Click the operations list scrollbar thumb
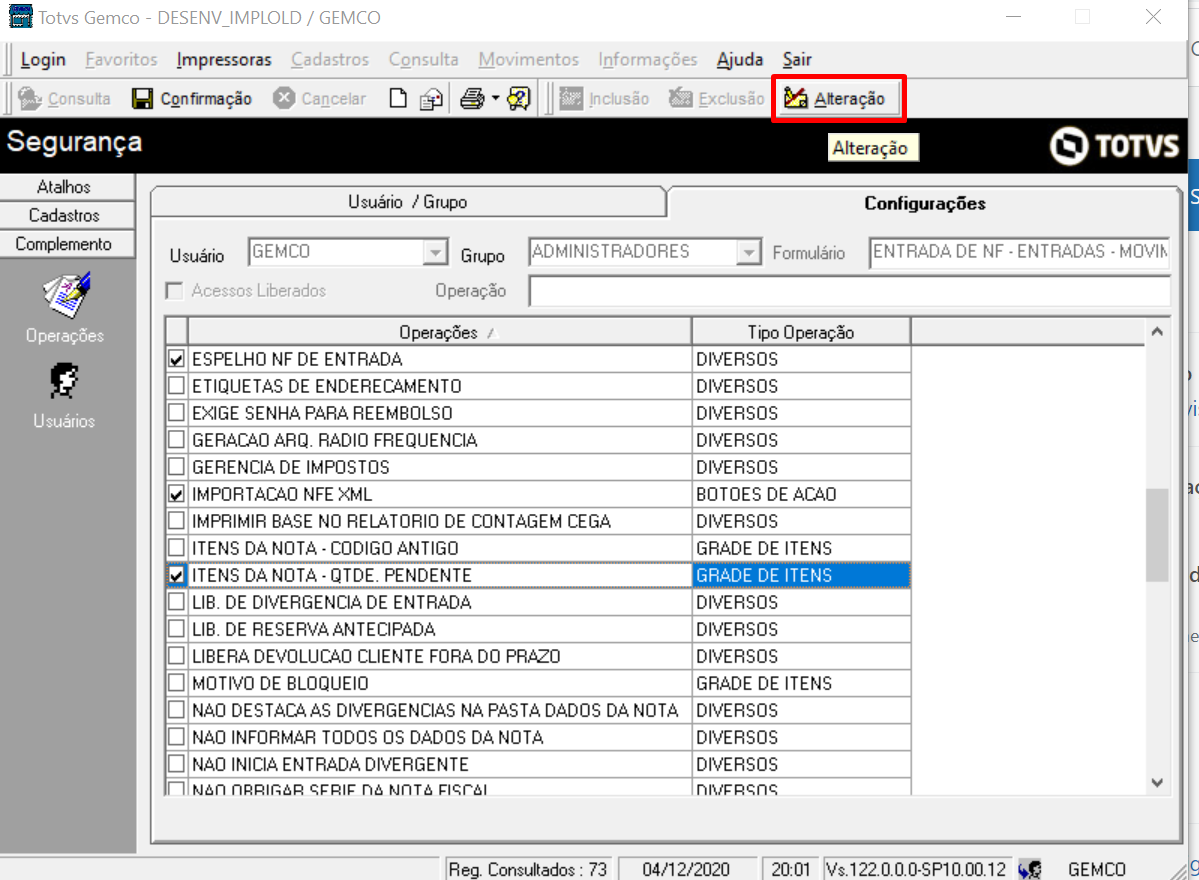The height and width of the screenshot is (880, 1199). pyautogui.click(x=1157, y=535)
